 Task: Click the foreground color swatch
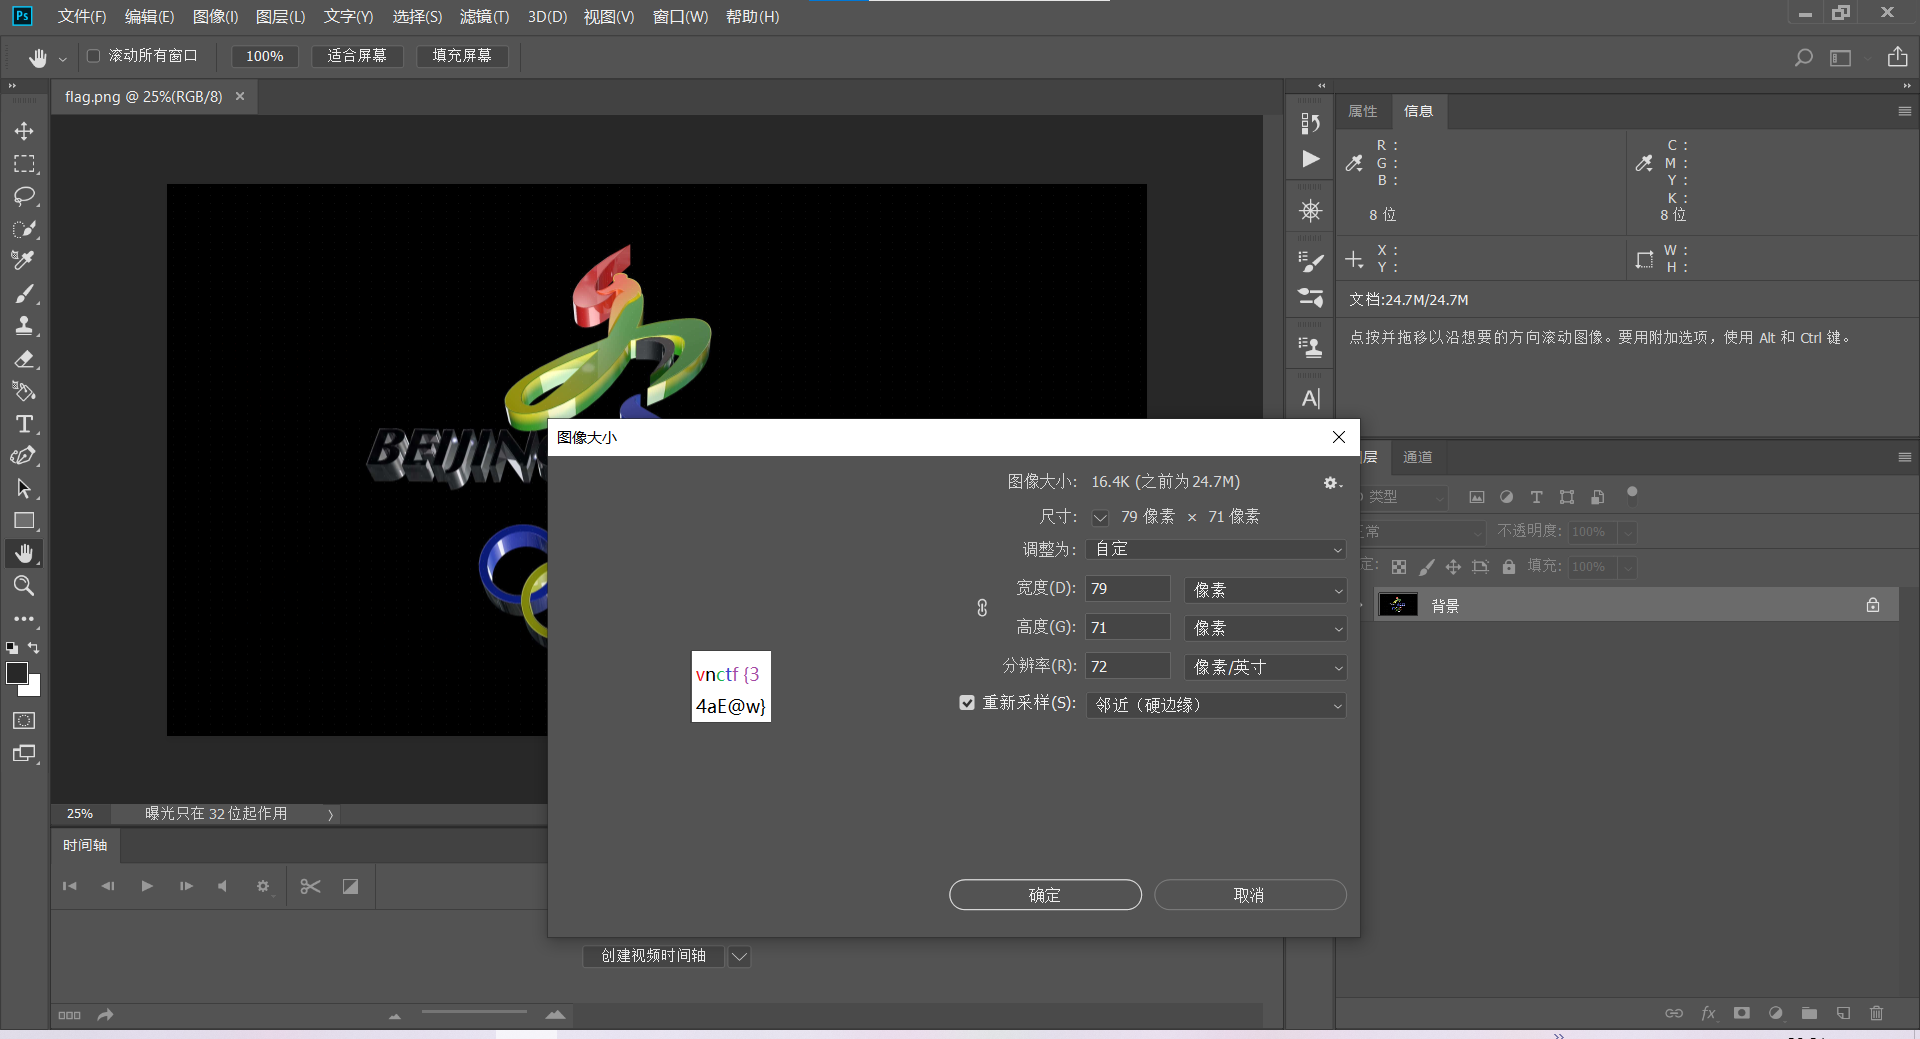17,674
